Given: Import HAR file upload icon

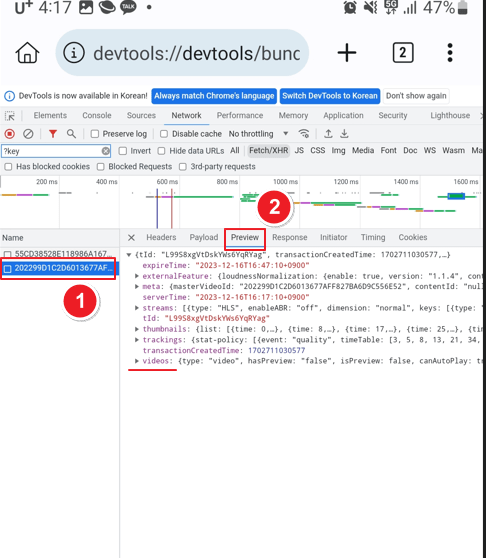Looking at the screenshot, I should (x=328, y=134).
